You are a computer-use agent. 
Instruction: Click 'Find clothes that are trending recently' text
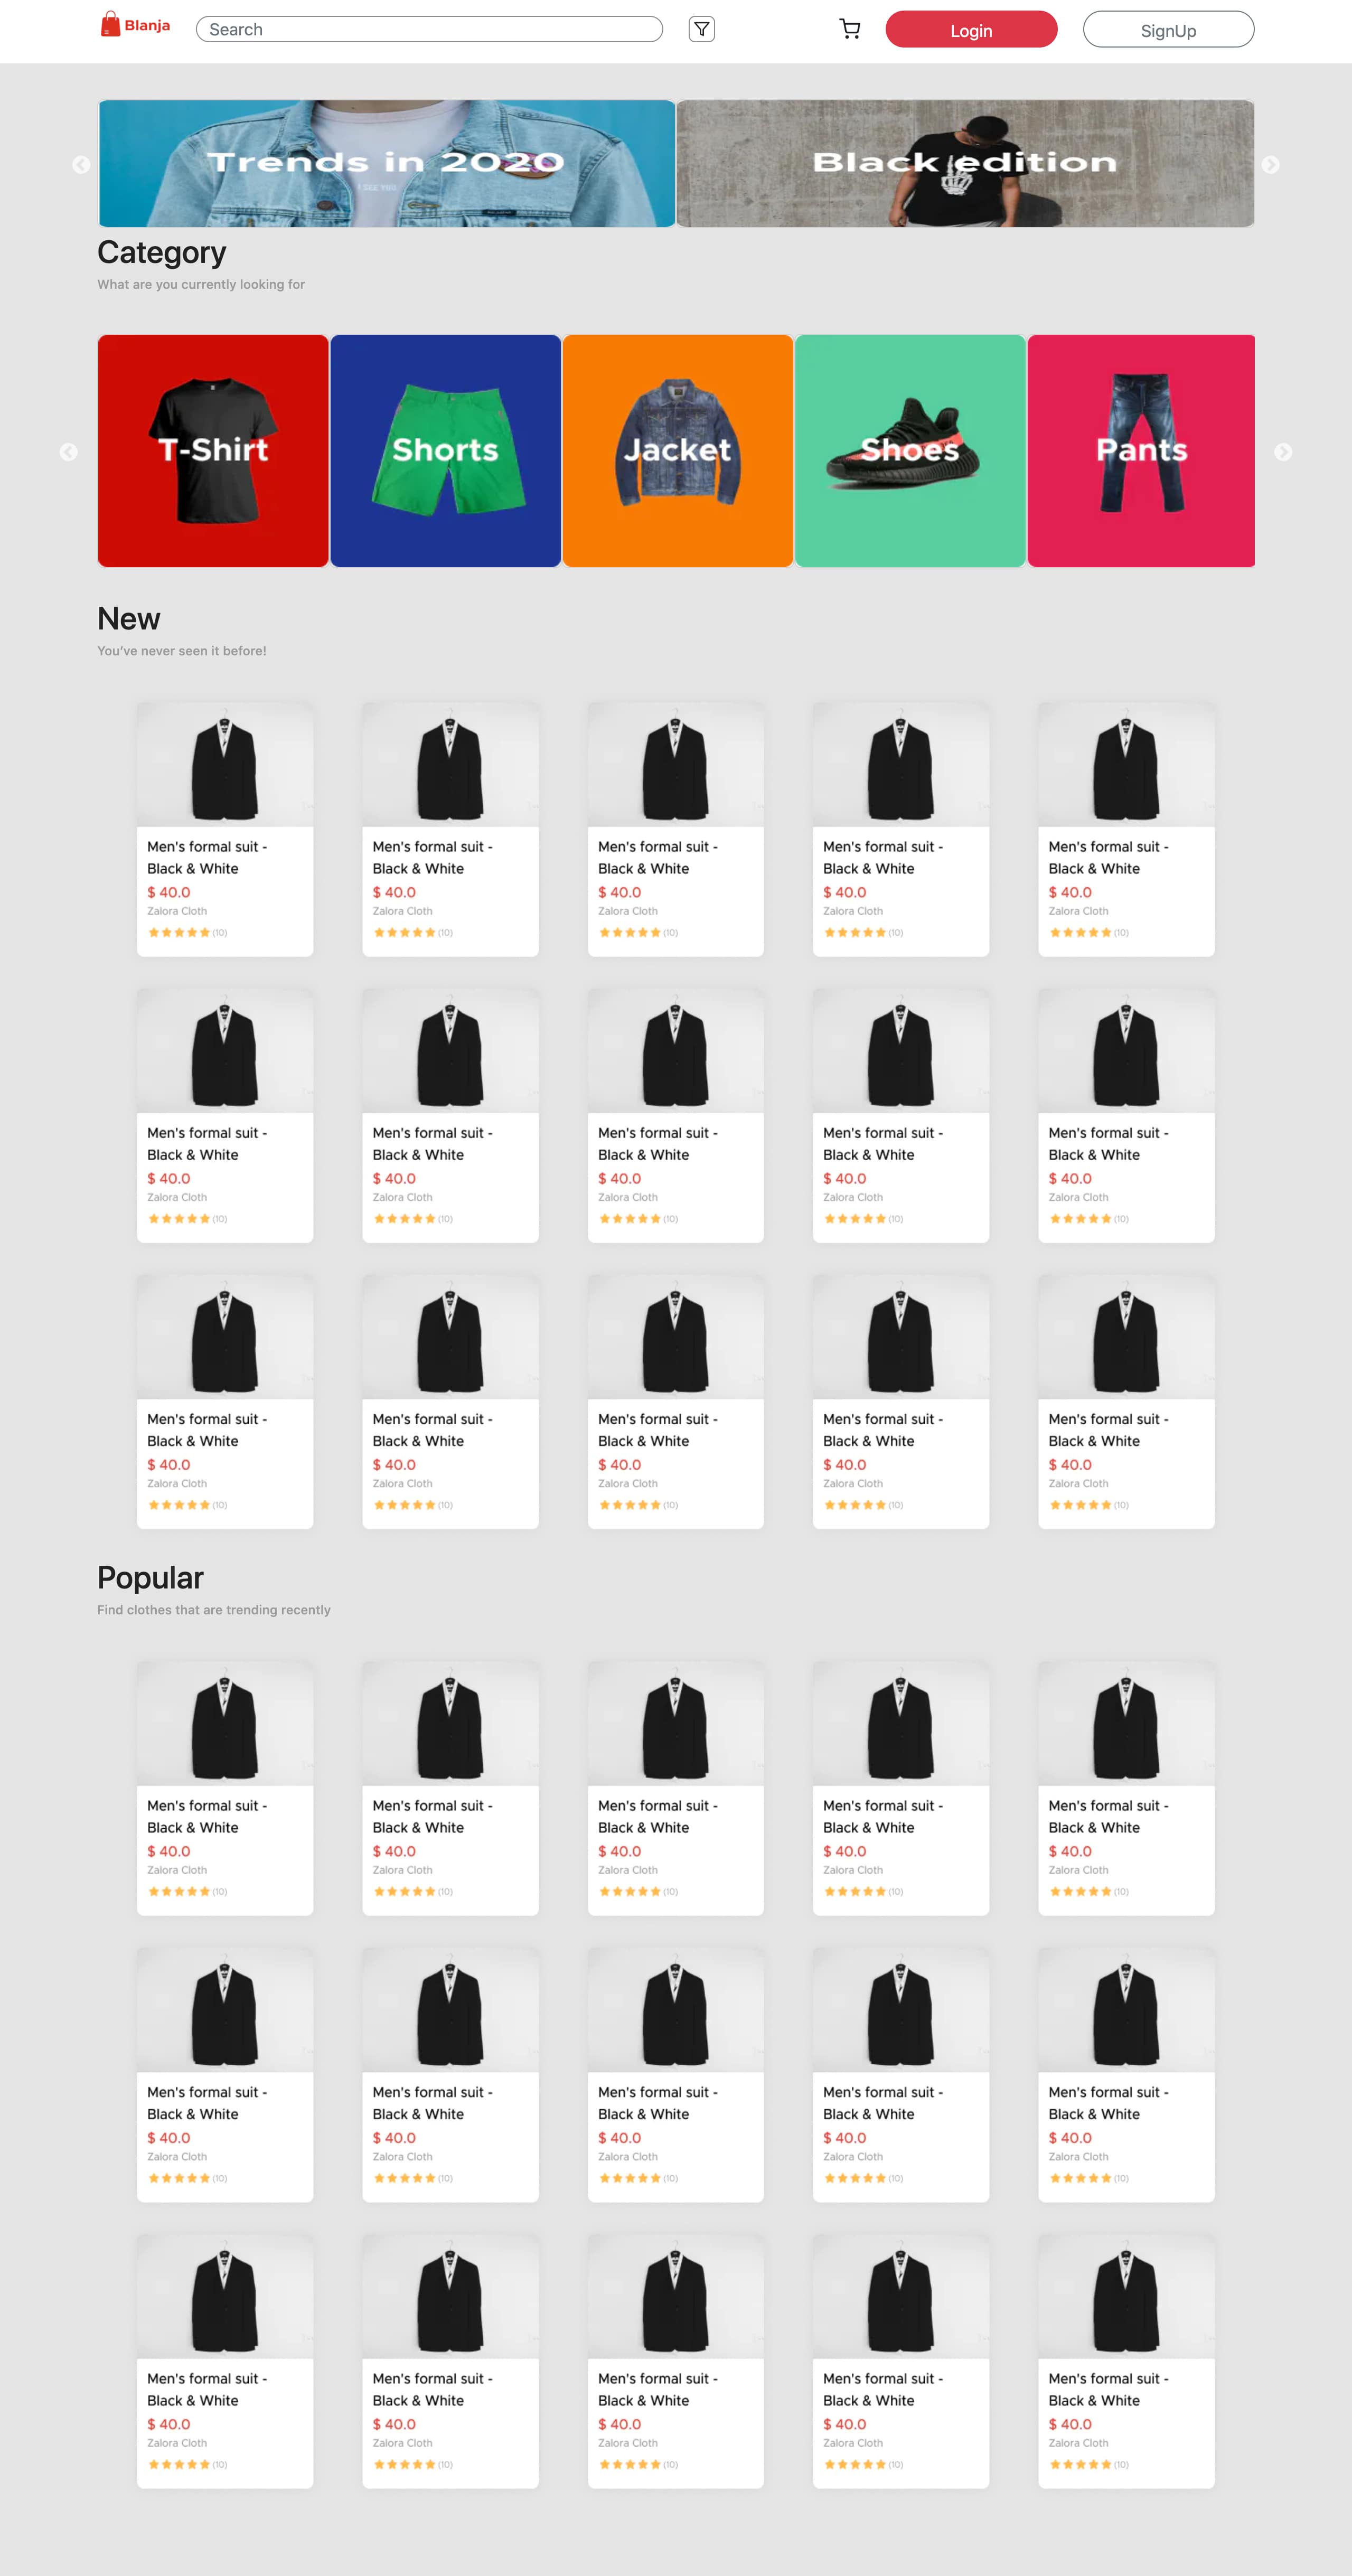[x=214, y=1610]
